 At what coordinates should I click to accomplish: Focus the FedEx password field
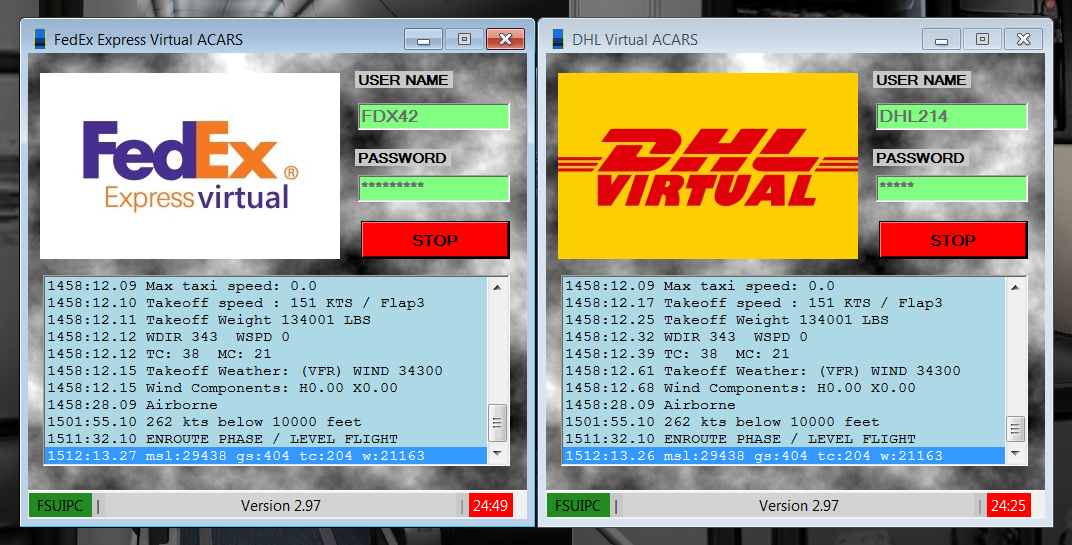tap(433, 188)
